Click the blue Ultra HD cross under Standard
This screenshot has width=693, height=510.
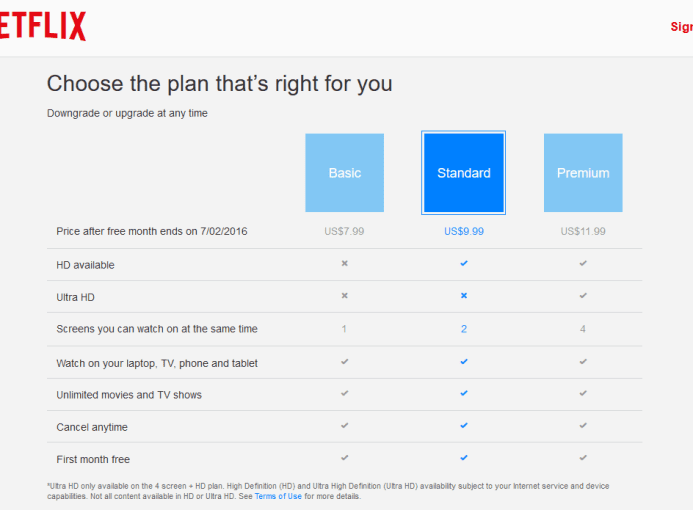point(464,296)
